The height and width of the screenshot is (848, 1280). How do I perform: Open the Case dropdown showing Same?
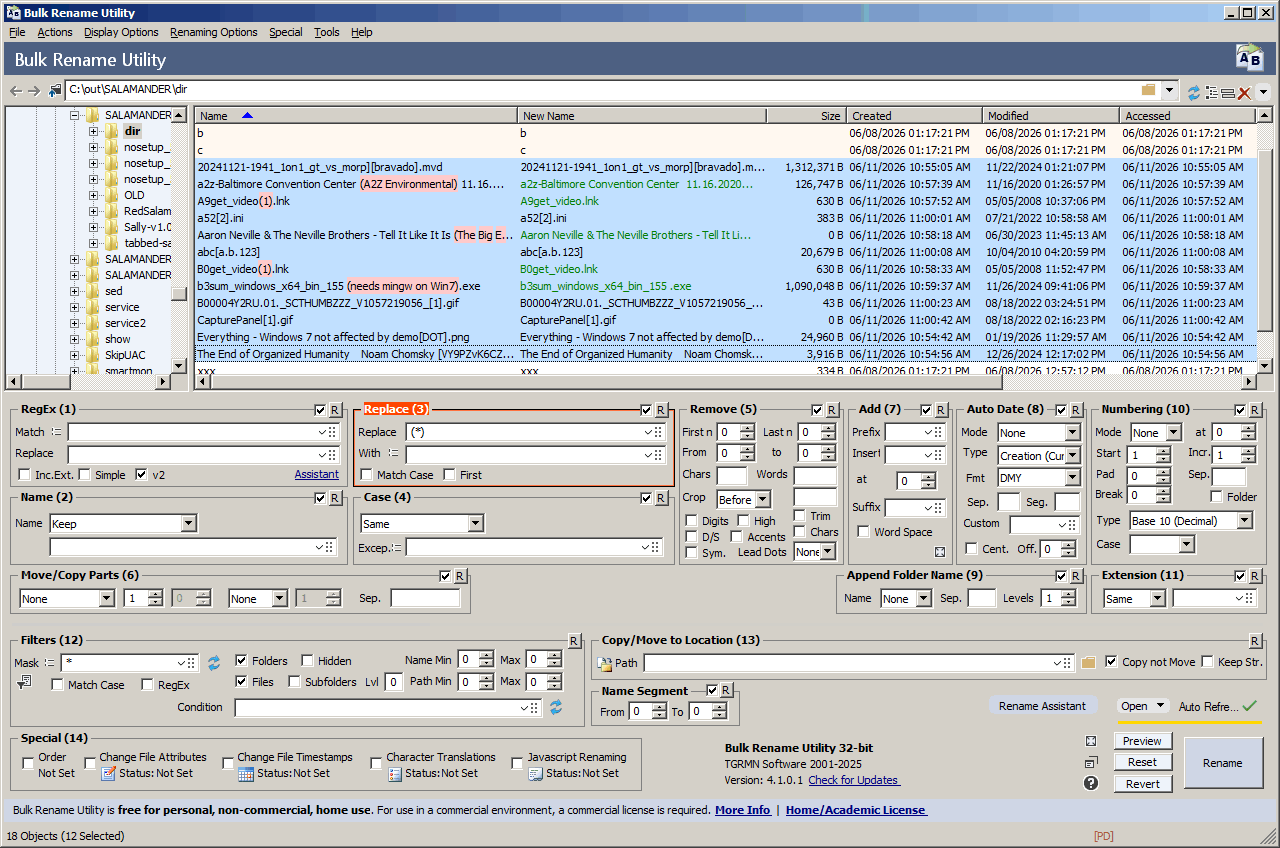coord(422,523)
